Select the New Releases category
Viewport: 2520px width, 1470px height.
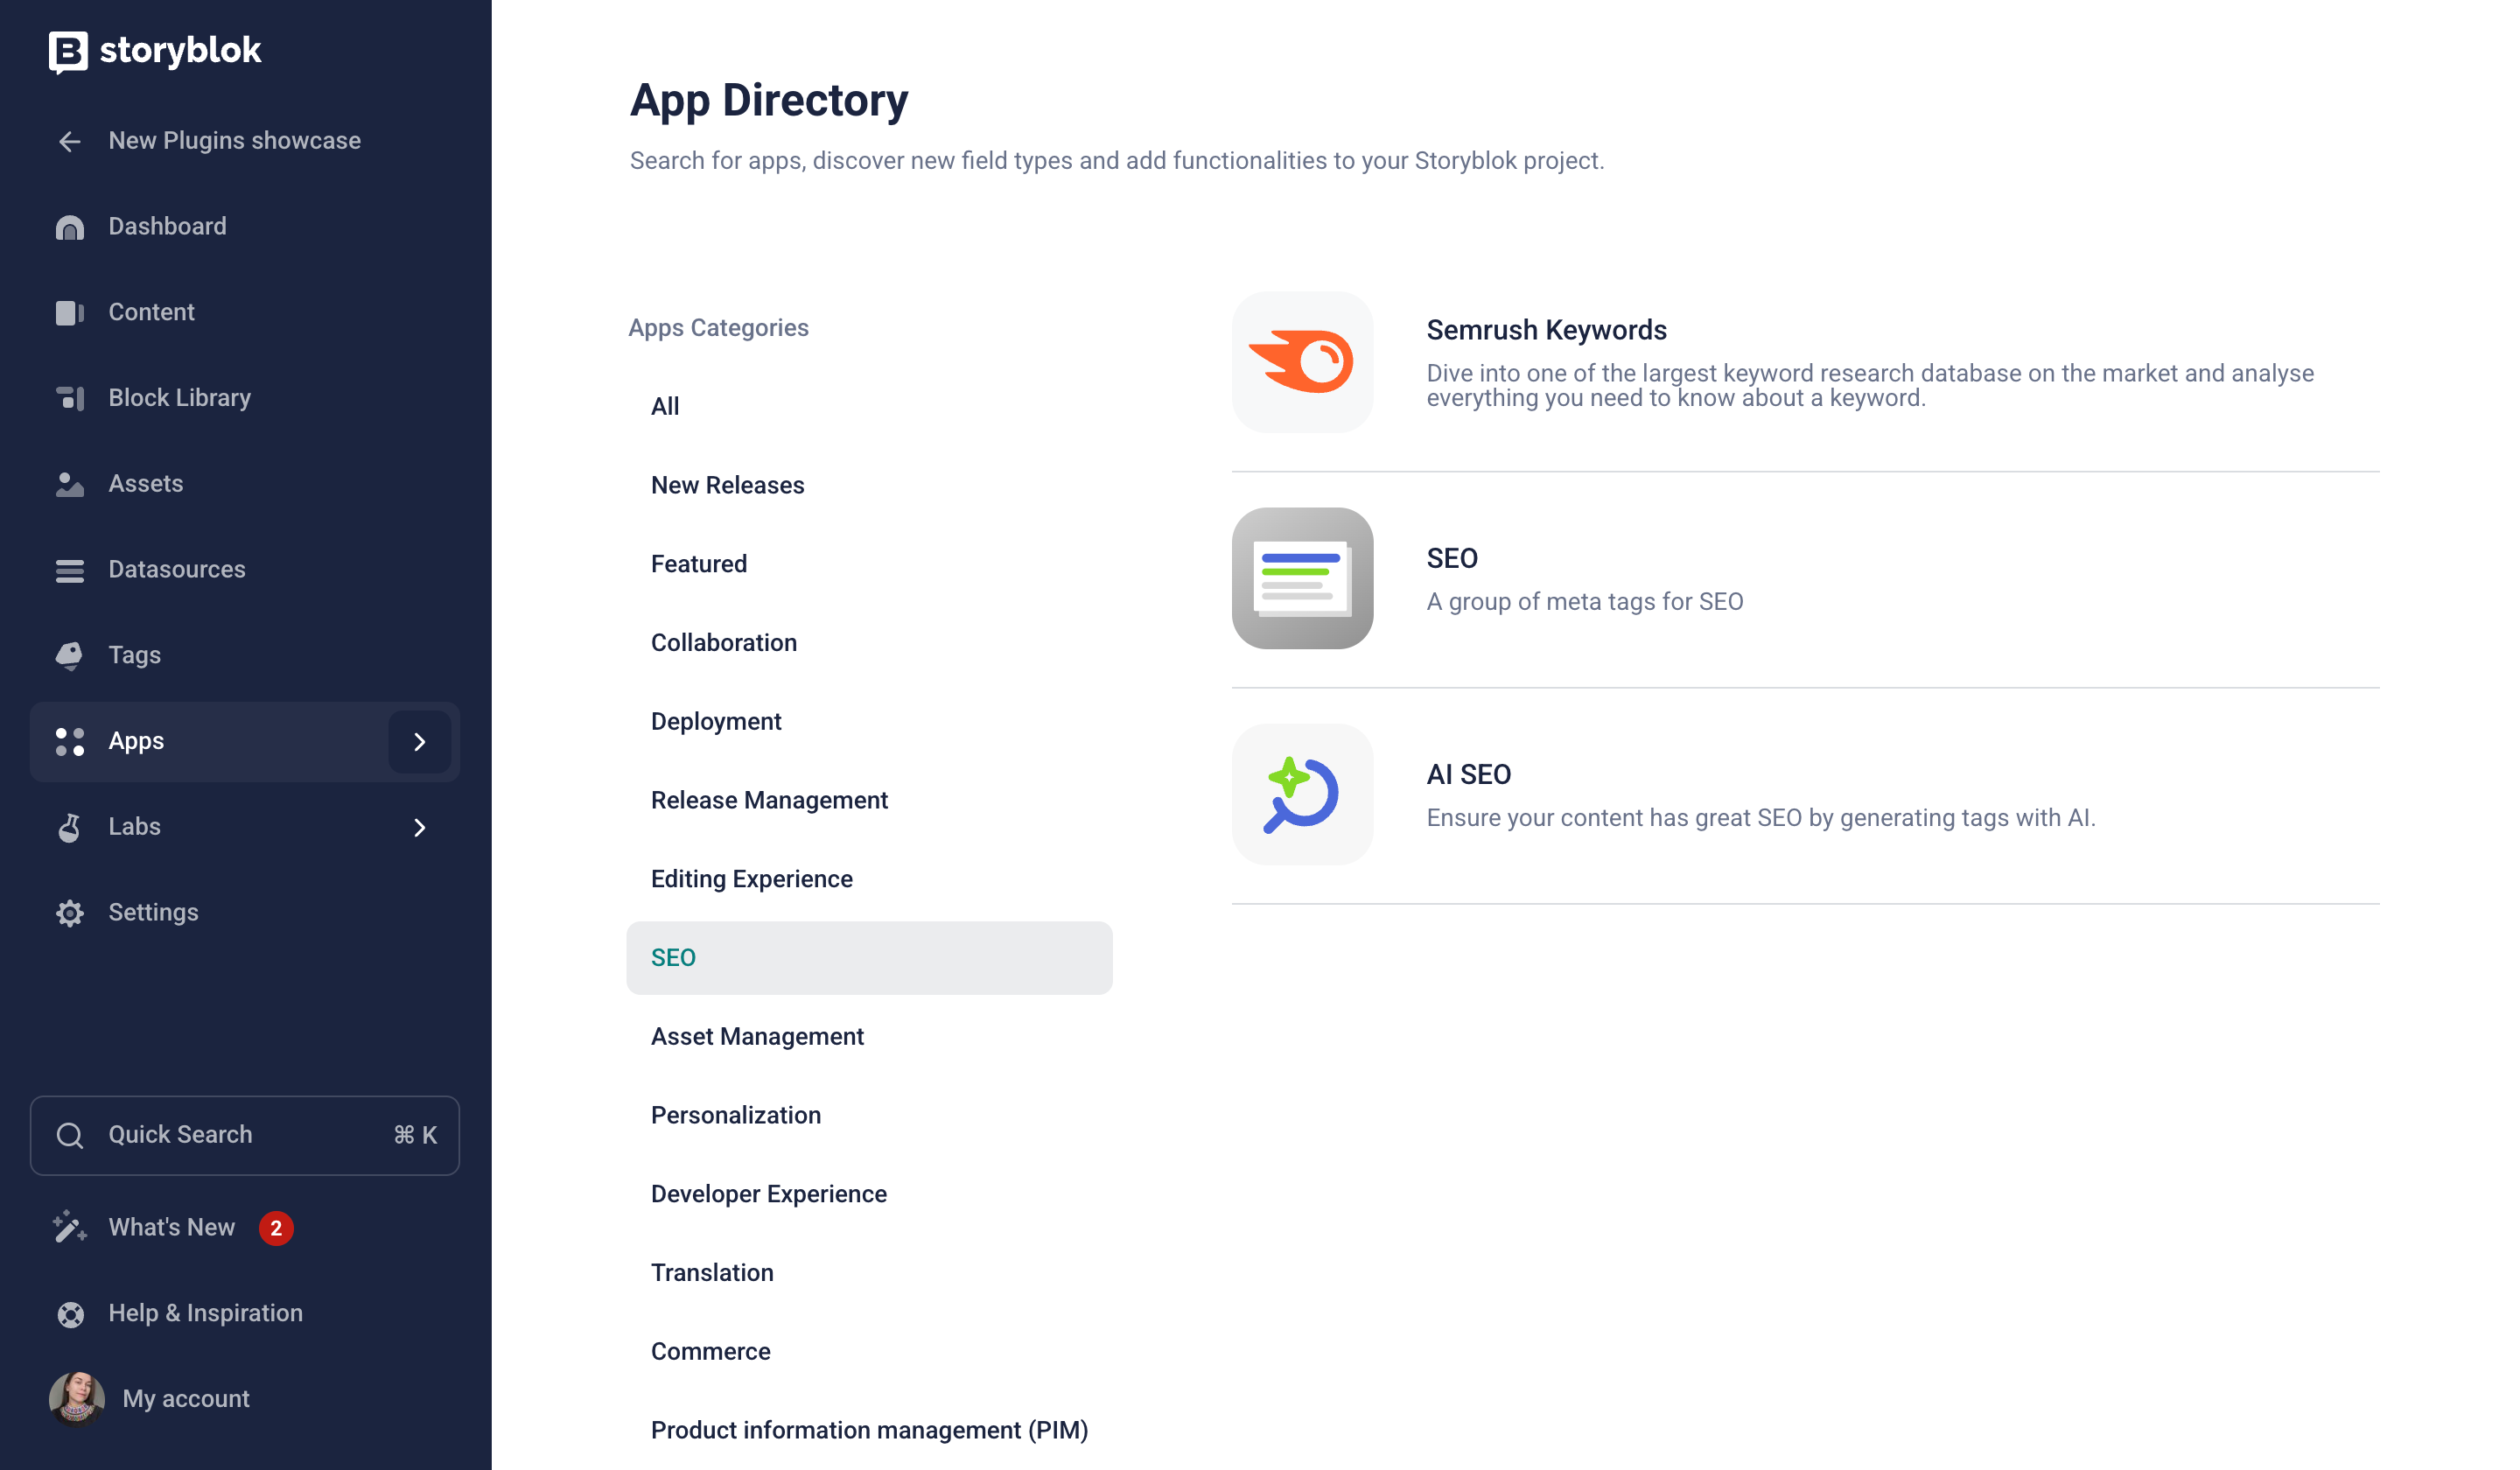coord(727,486)
